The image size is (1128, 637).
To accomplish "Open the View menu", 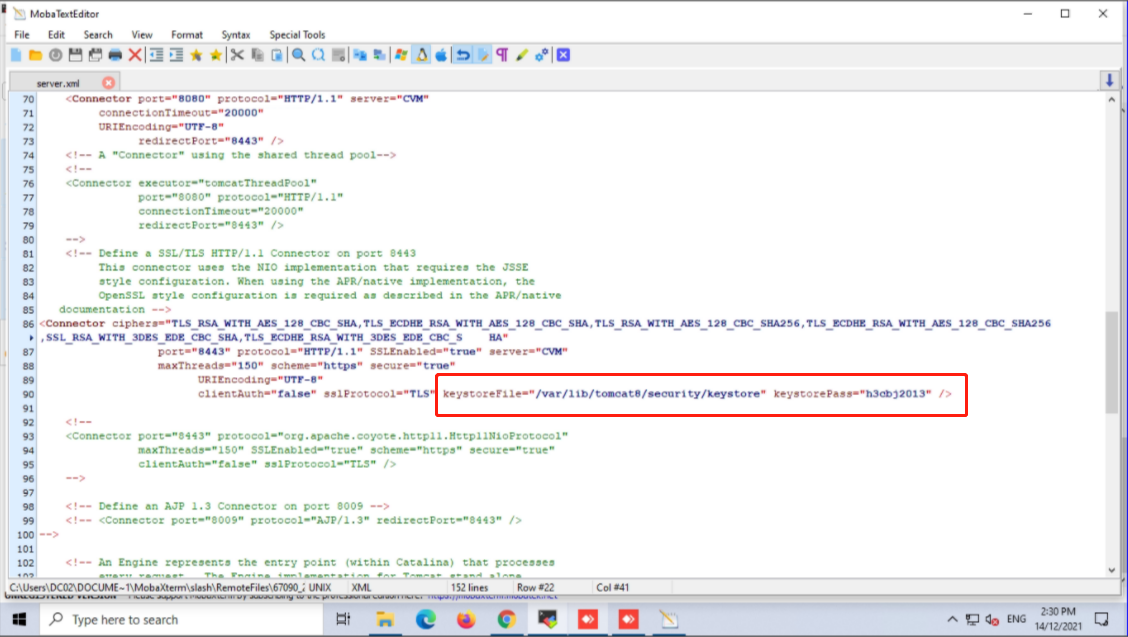I will click(x=142, y=35).
